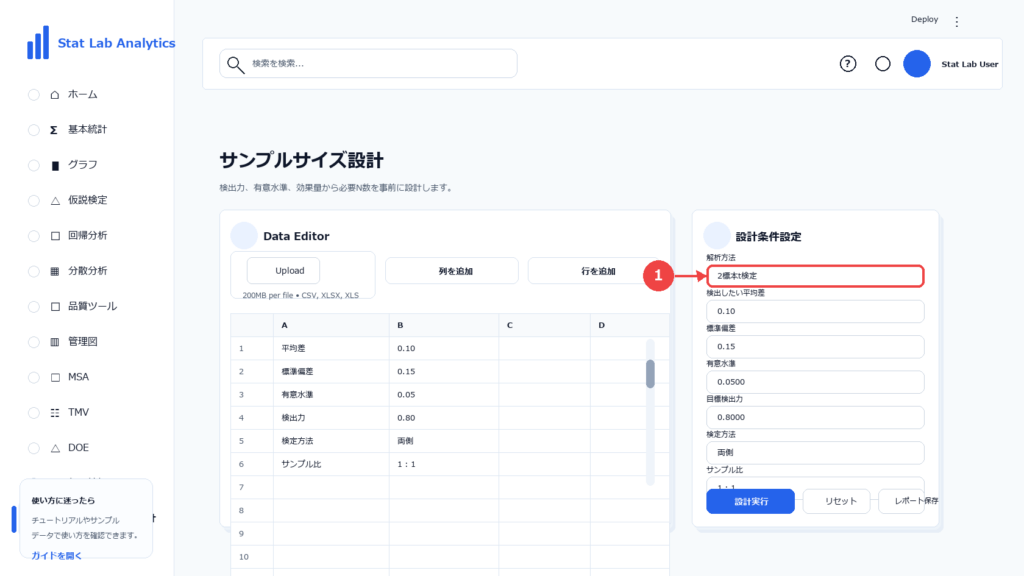Select the 仮説検定 radio button
The width and height of the screenshot is (1024, 576).
point(34,200)
